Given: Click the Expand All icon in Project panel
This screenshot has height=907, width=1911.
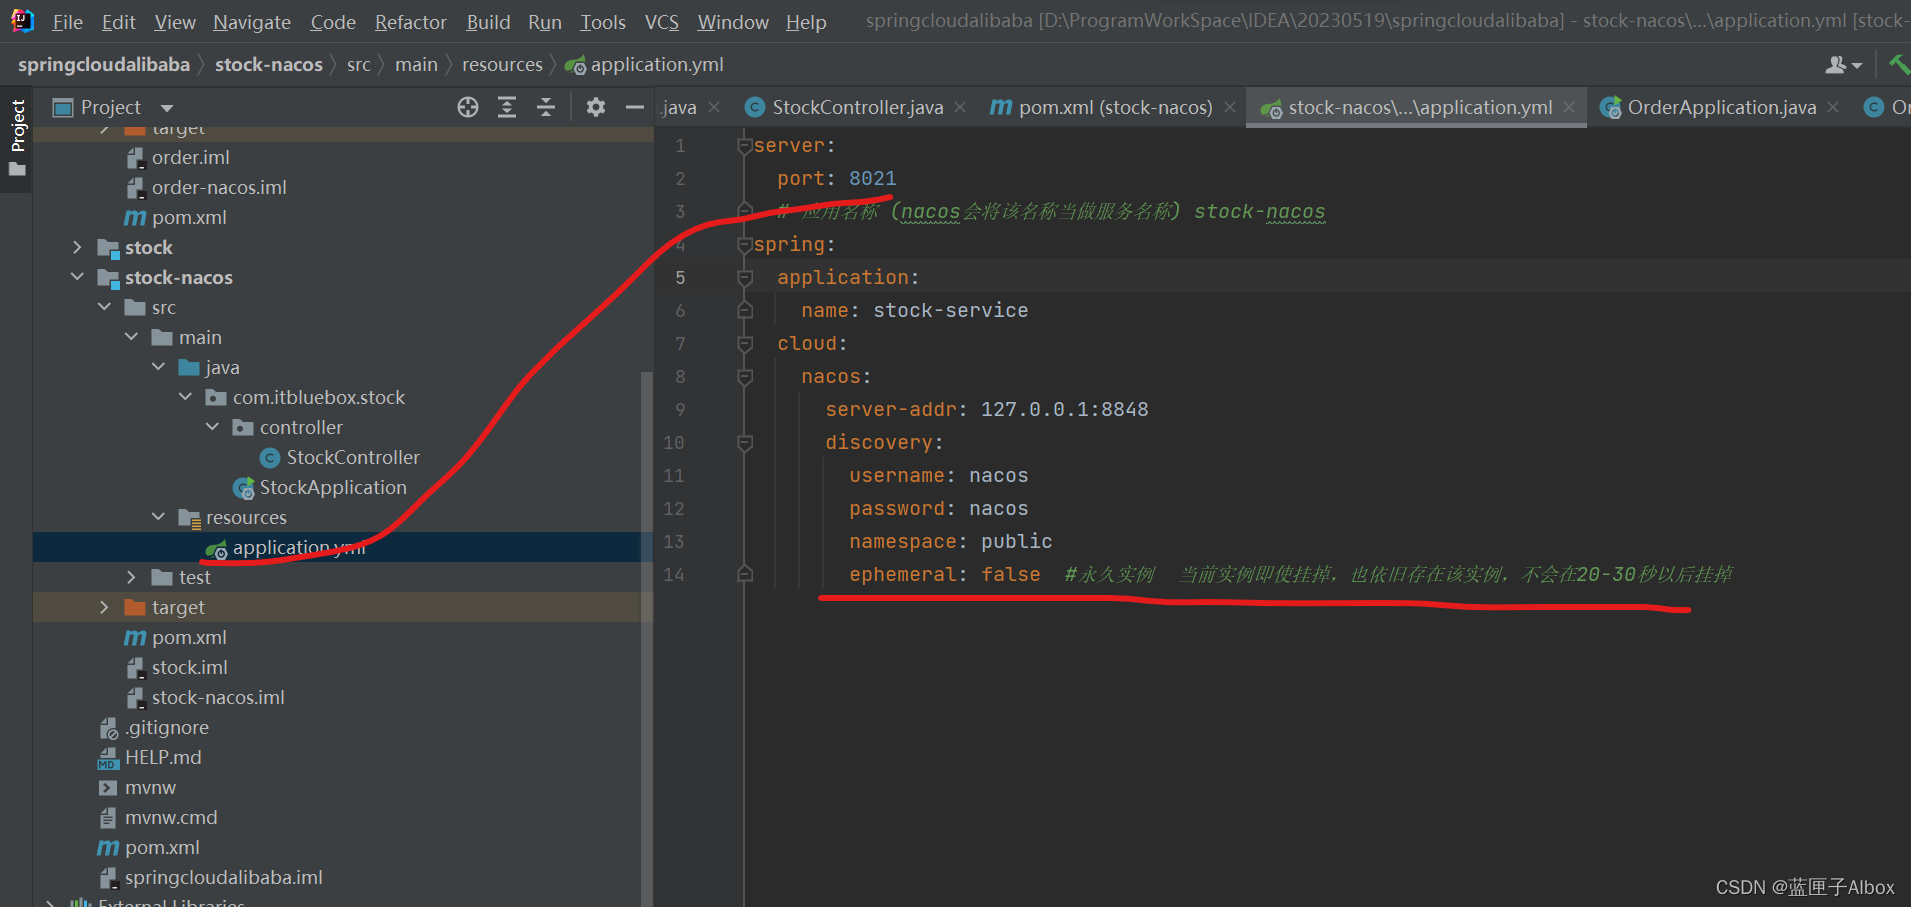Looking at the screenshot, I should [507, 107].
